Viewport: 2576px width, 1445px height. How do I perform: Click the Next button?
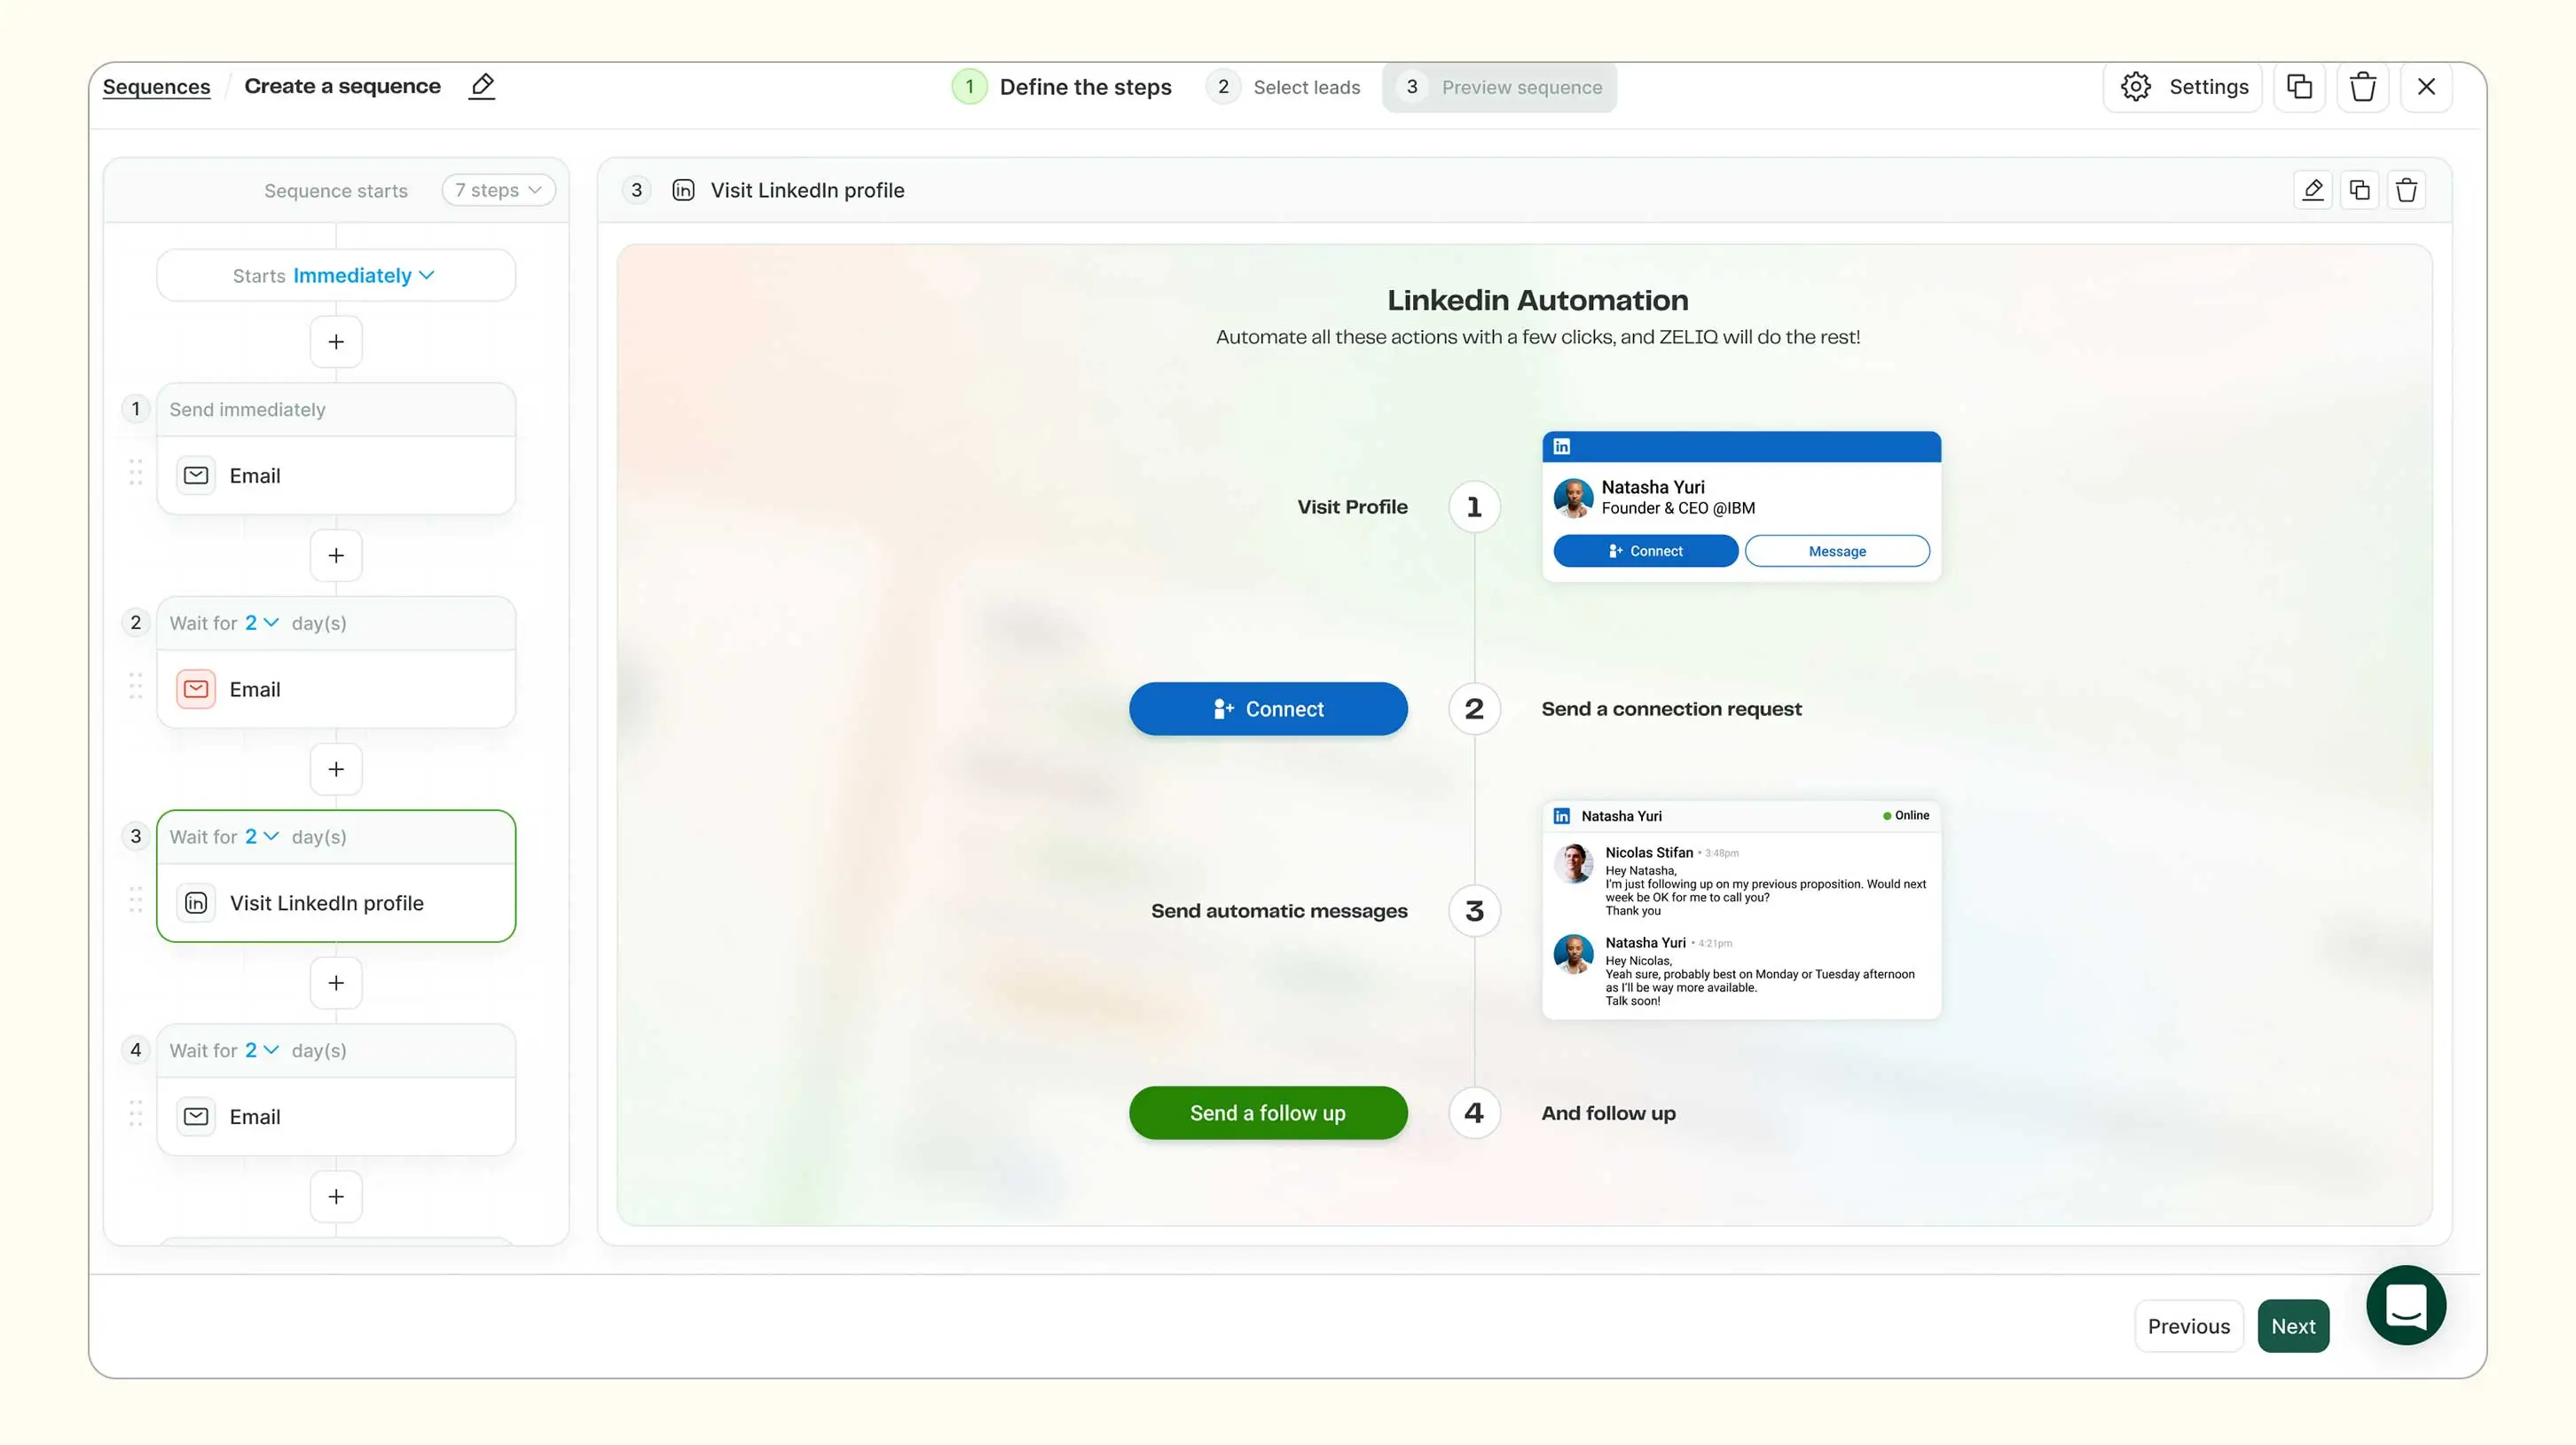[2292, 1326]
